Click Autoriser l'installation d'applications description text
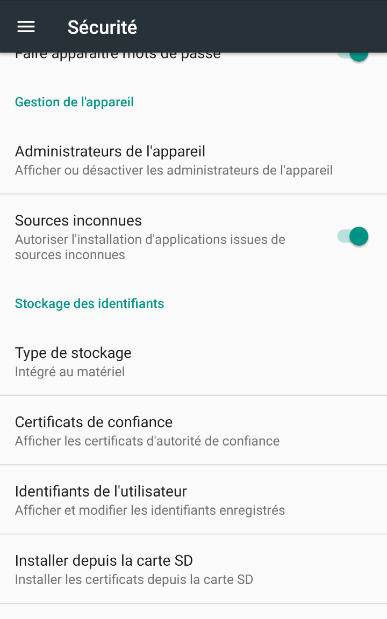Viewport: 387px width, 619px height. 150,247
